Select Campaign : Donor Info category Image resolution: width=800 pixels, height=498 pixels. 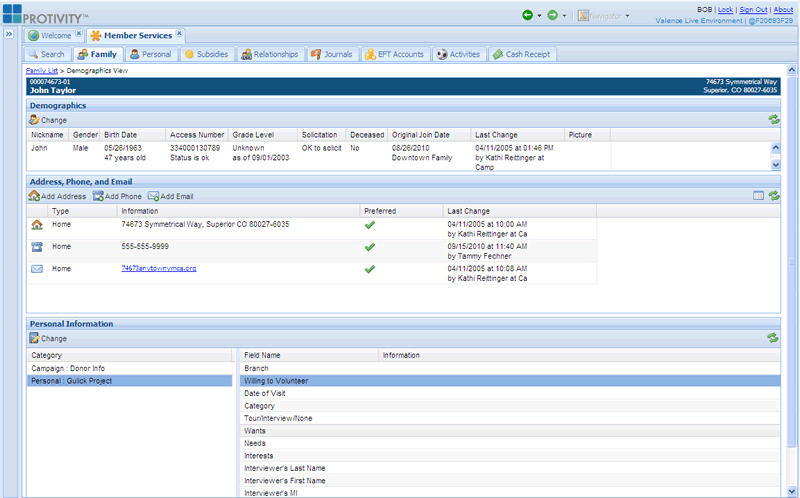point(130,368)
